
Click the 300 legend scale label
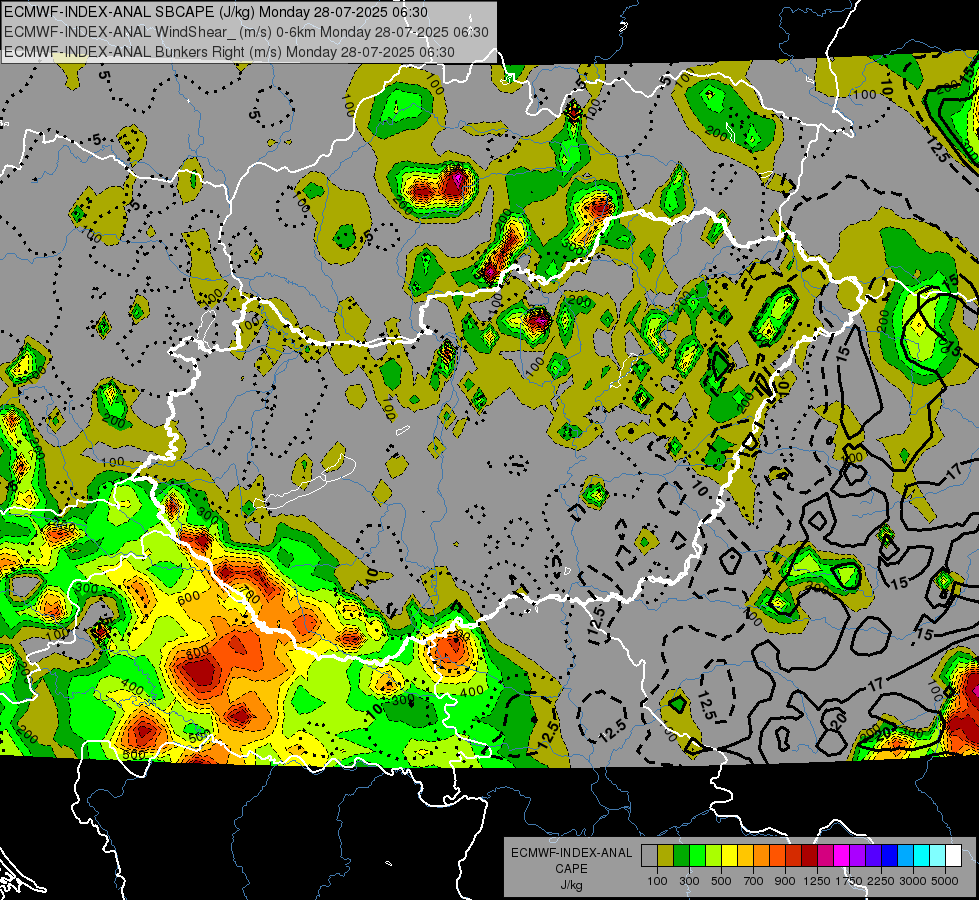tap(689, 881)
